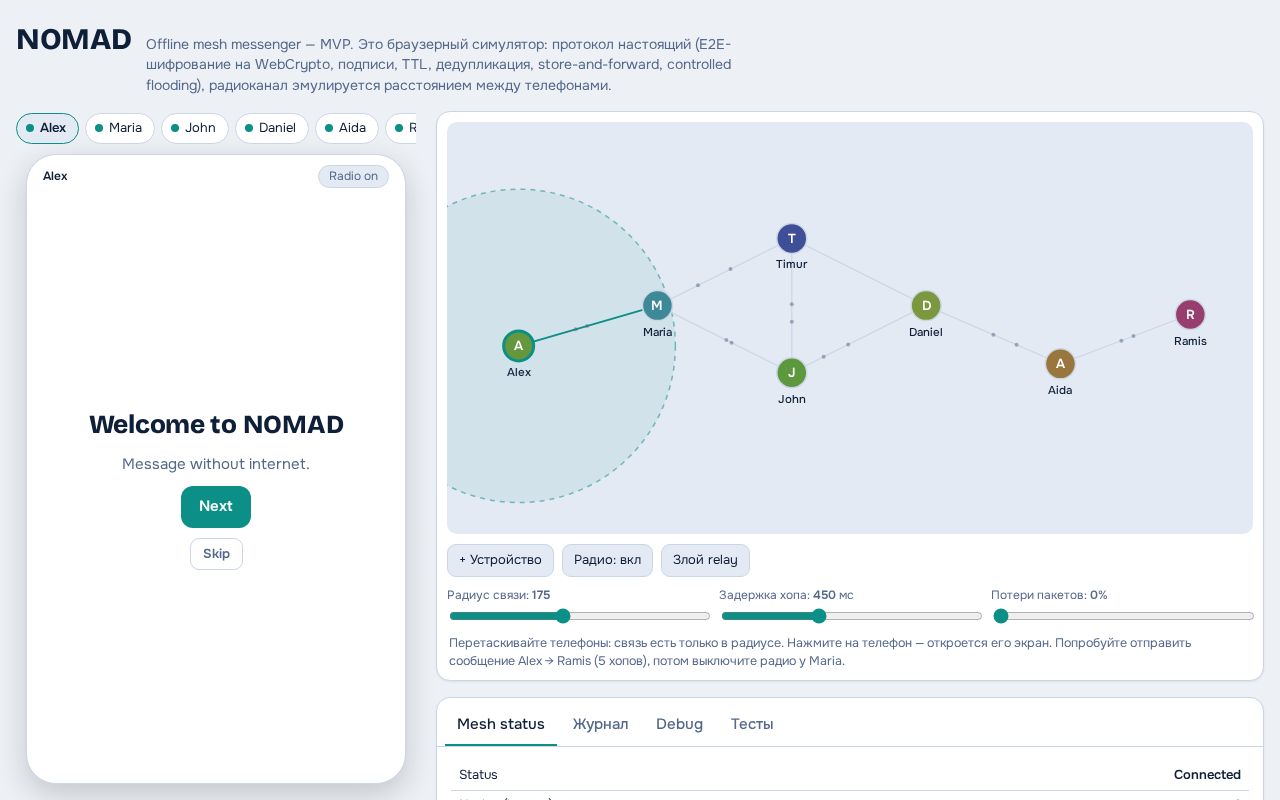Select the Aida node on the mesh map

[1060, 364]
